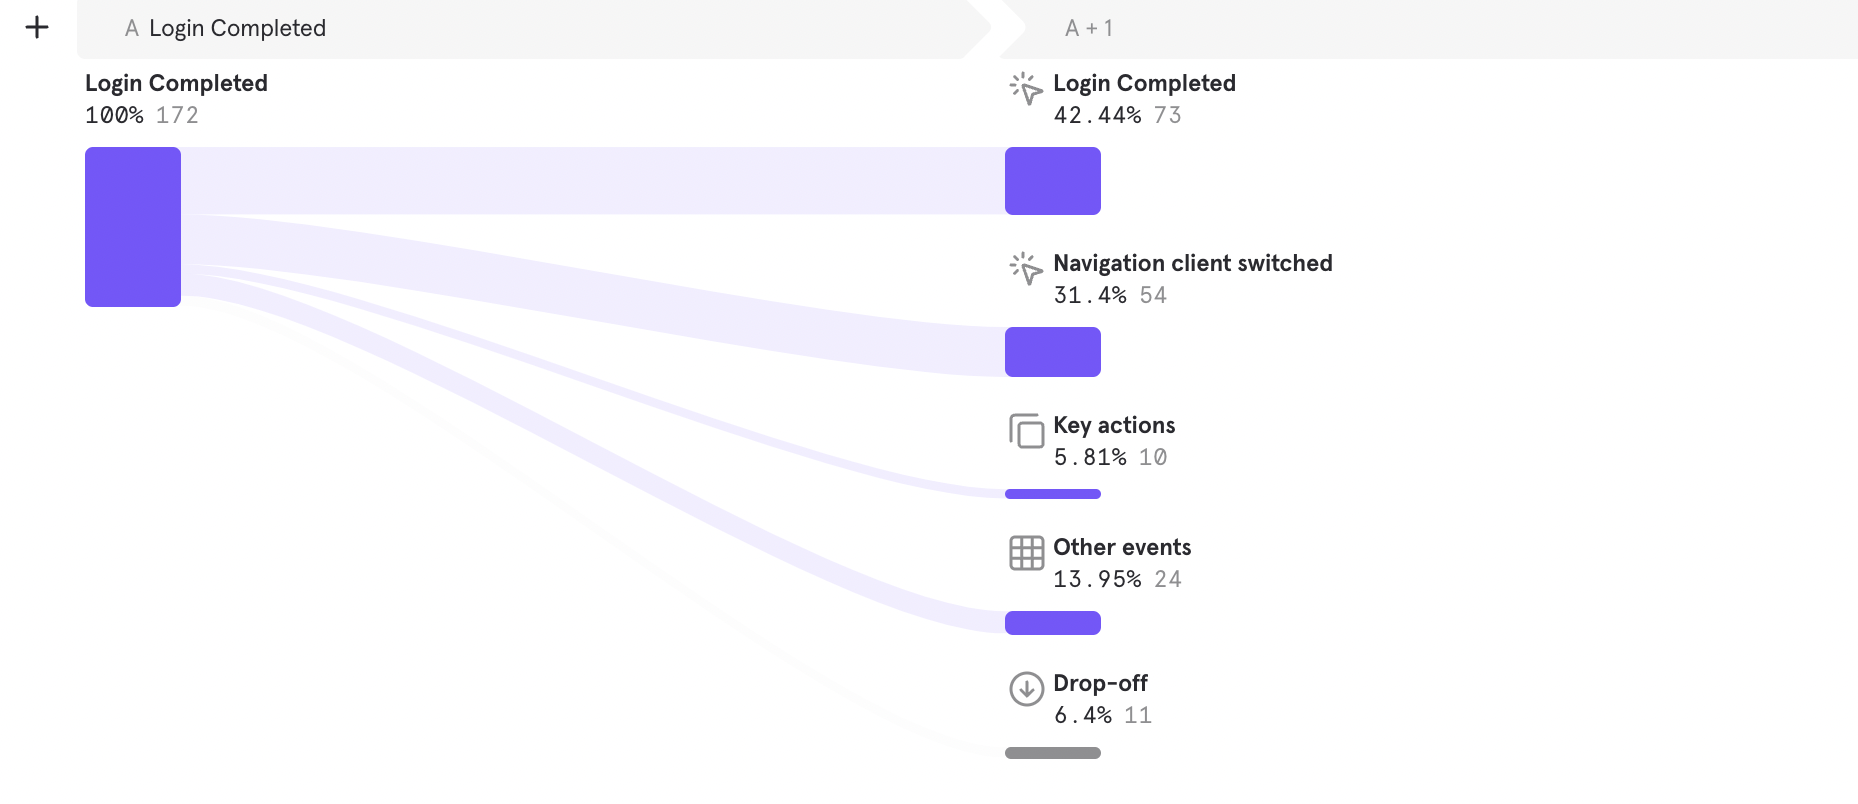Add a new step with the plus icon
The image size is (1858, 804).
click(x=37, y=27)
